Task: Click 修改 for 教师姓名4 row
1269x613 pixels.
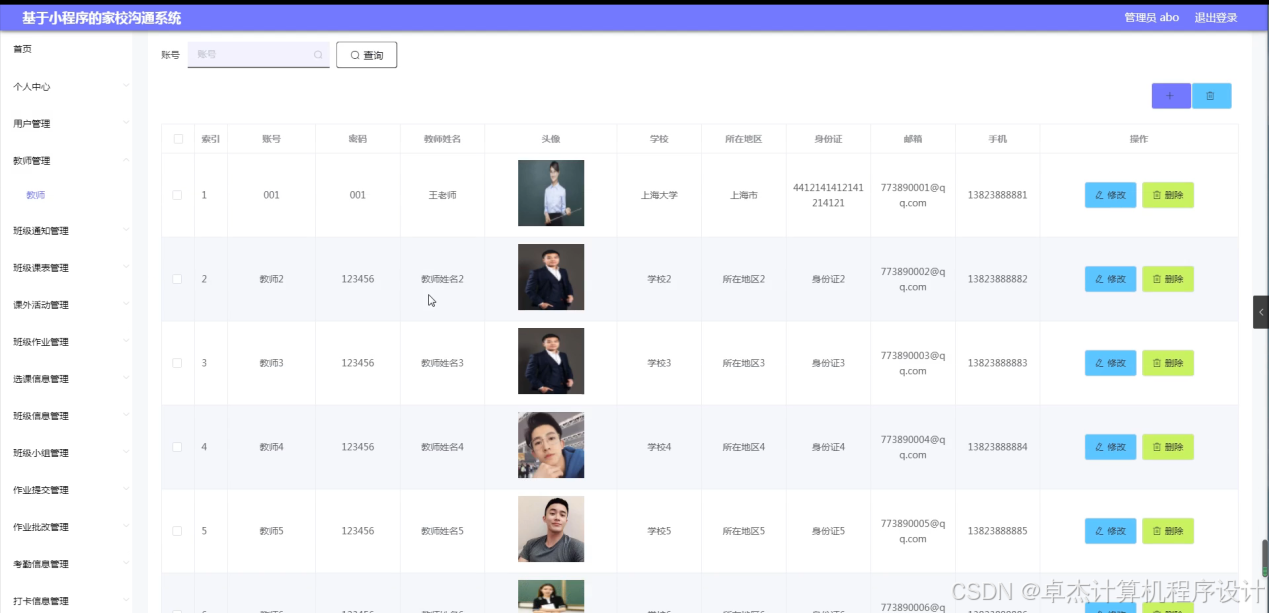Action: pos(1110,447)
